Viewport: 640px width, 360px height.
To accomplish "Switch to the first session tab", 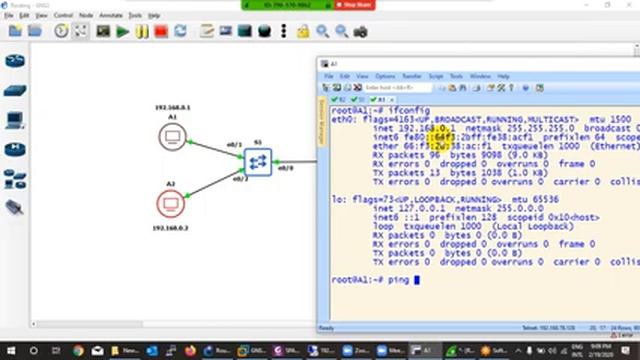I will click(338, 100).
